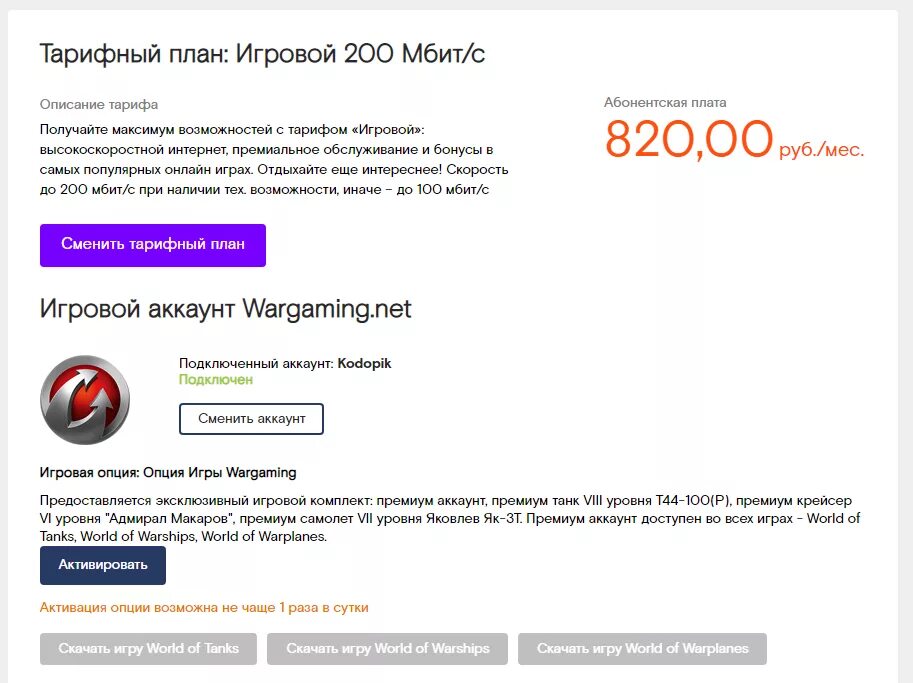Click the 'руб./мес.' price unit text
913x683 pixels.
[x=821, y=150]
